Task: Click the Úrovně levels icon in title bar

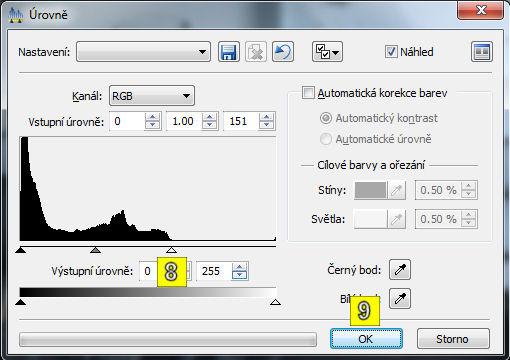Action: coord(16,15)
